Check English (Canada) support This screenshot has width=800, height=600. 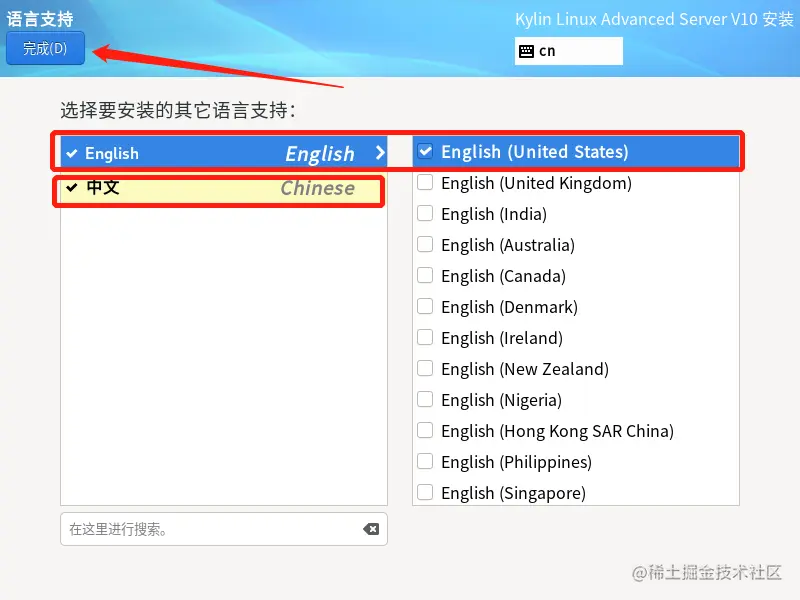[x=425, y=276]
